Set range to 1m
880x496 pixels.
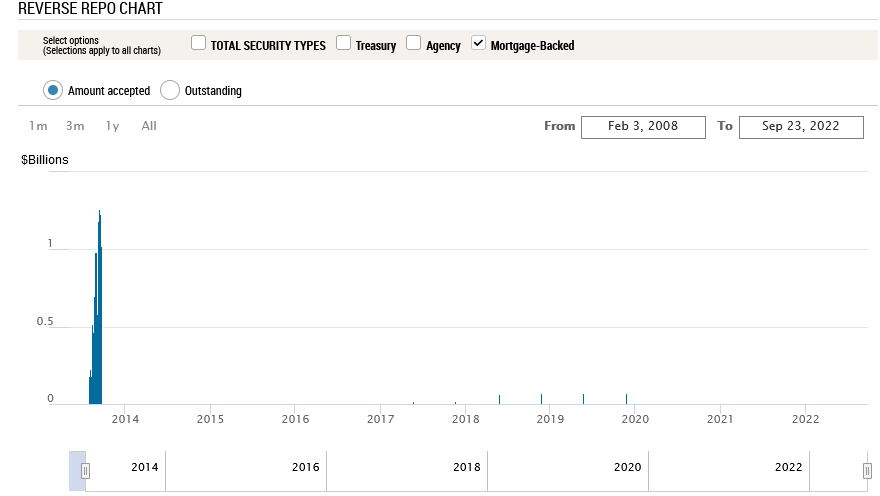click(x=38, y=126)
